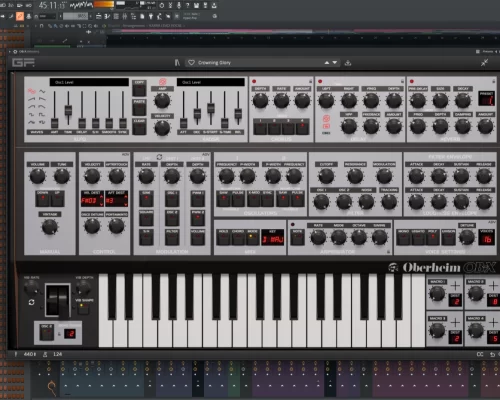
Task: Click the X-LFO Paste button
Action: (139, 107)
